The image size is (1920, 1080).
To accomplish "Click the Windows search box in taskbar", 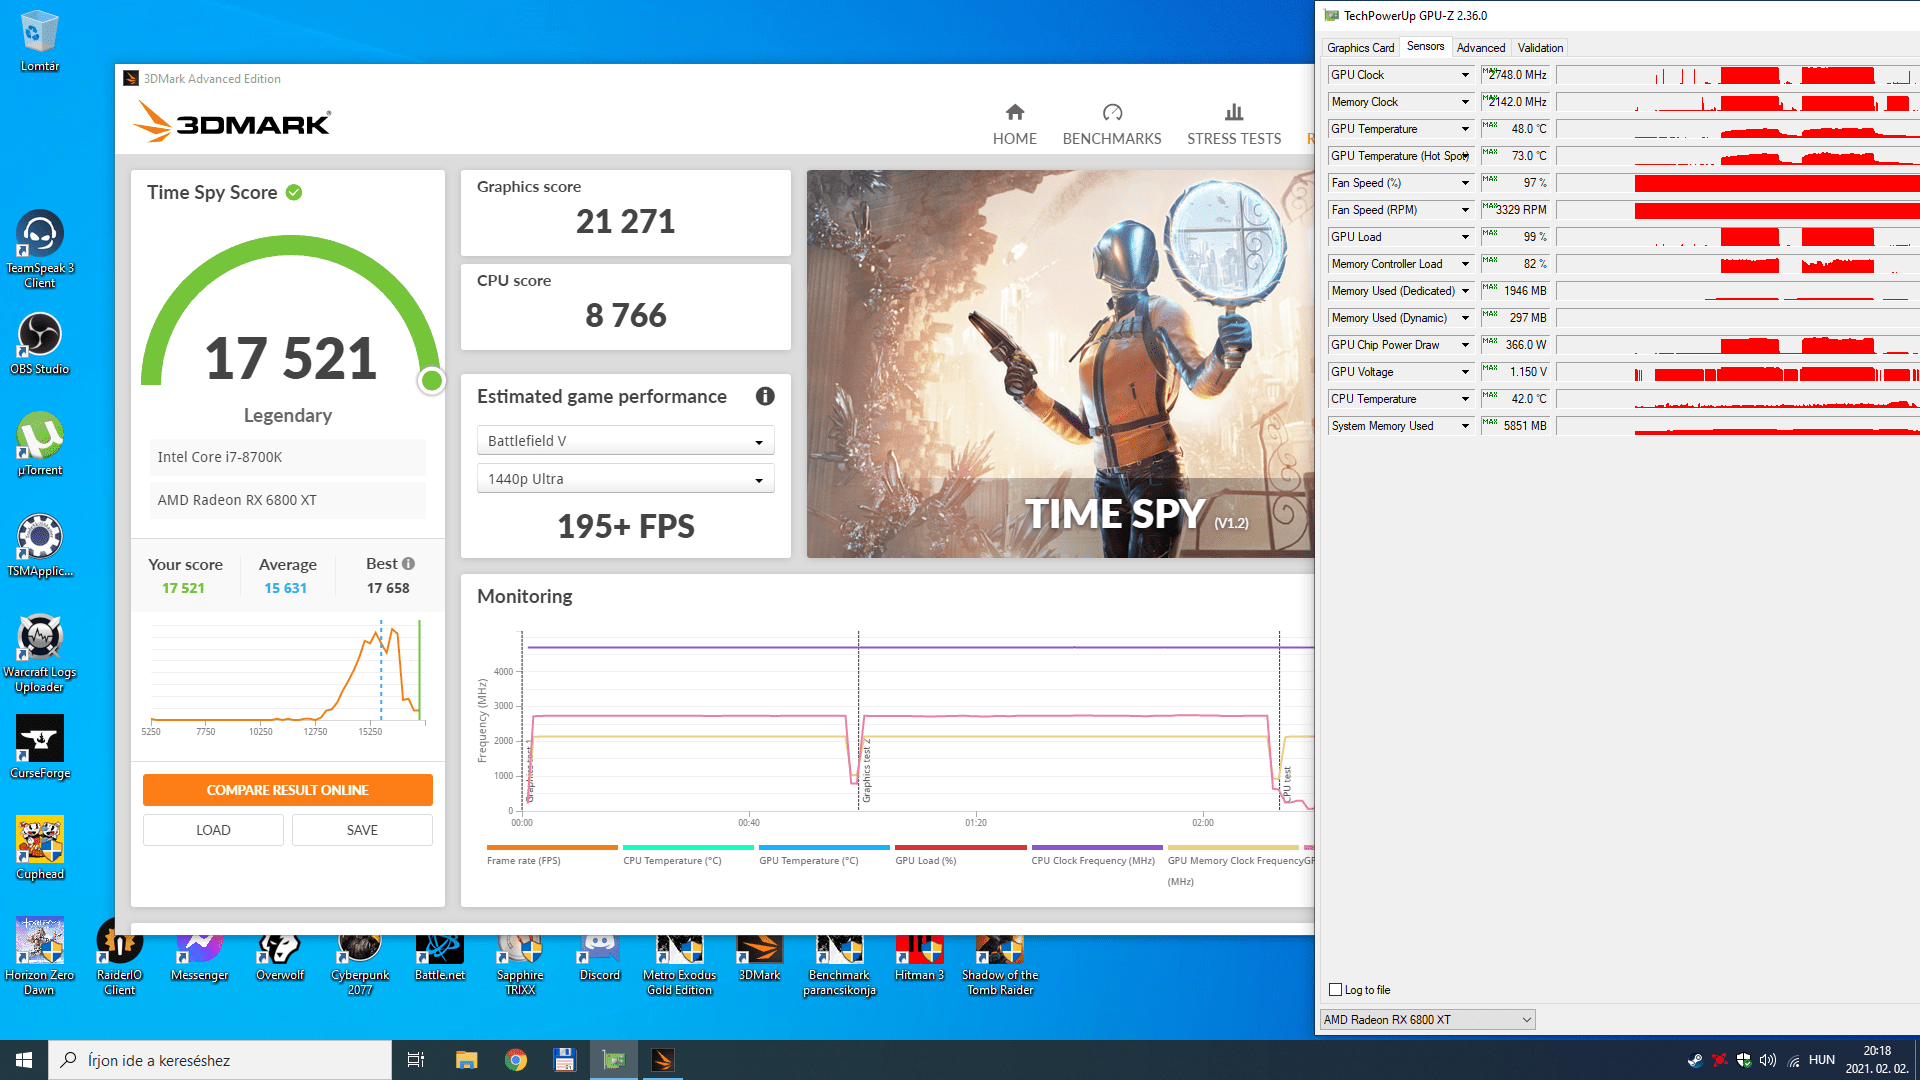I will [x=220, y=1060].
